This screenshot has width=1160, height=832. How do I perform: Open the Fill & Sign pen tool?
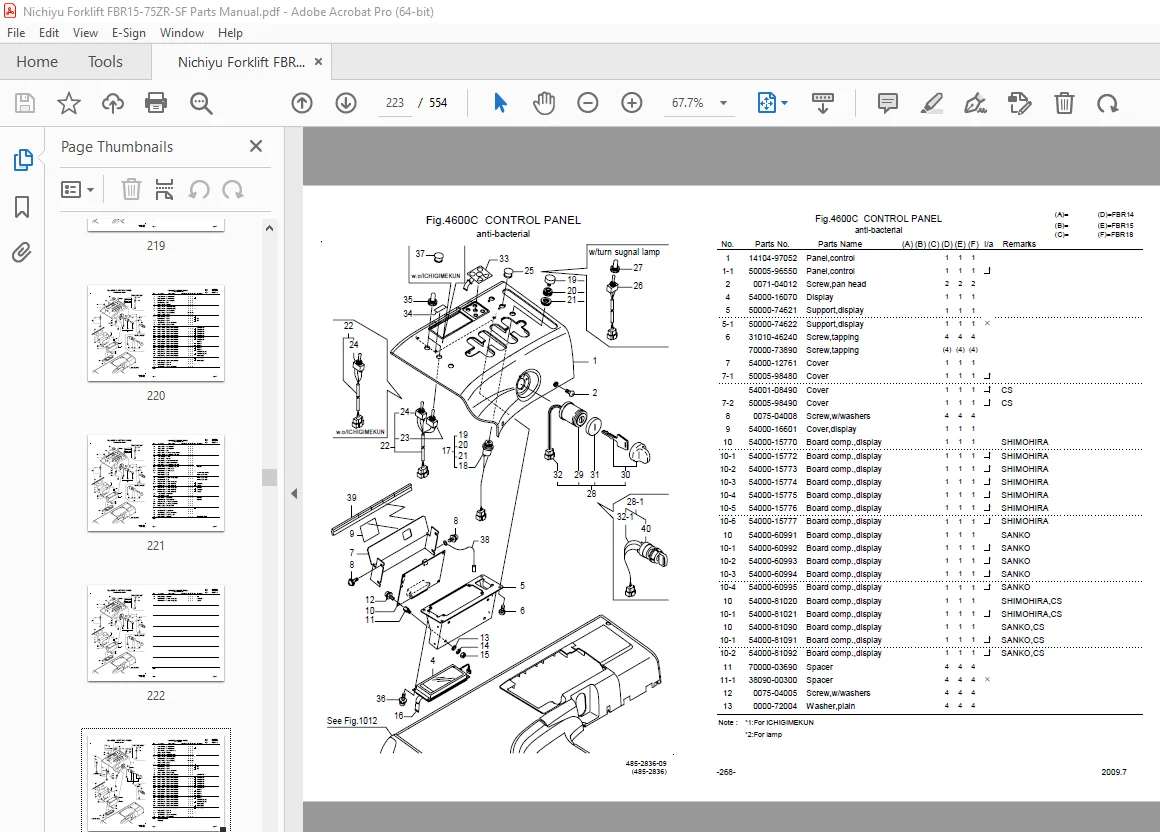click(x=975, y=103)
